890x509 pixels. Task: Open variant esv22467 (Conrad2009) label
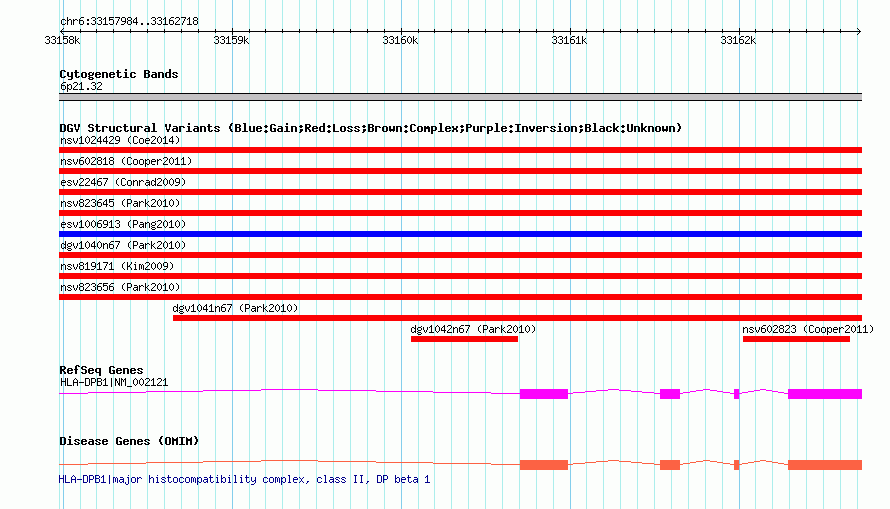pos(123,182)
